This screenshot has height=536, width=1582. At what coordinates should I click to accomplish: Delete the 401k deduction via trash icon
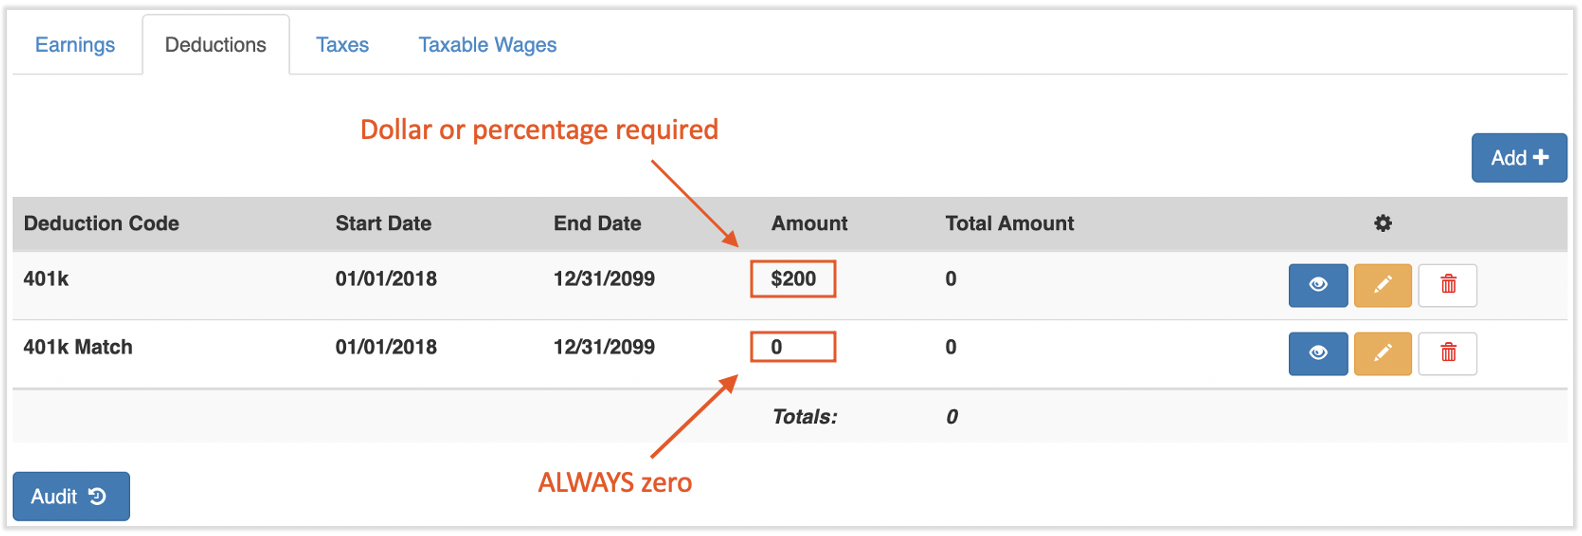pos(1447,285)
